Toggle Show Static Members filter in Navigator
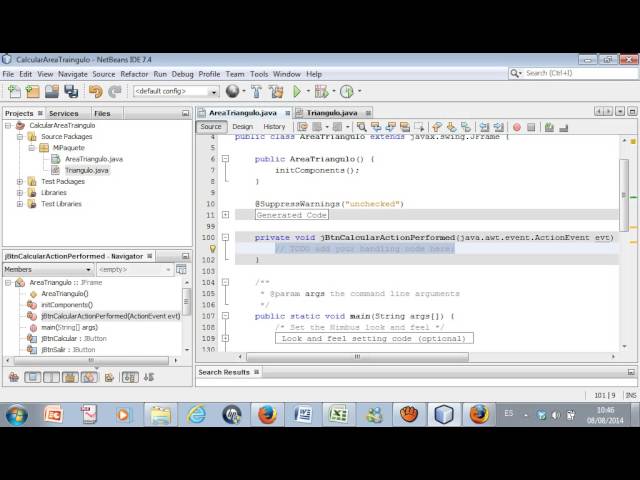640x480 pixels. pyautogui.click(x=51, y=377)
